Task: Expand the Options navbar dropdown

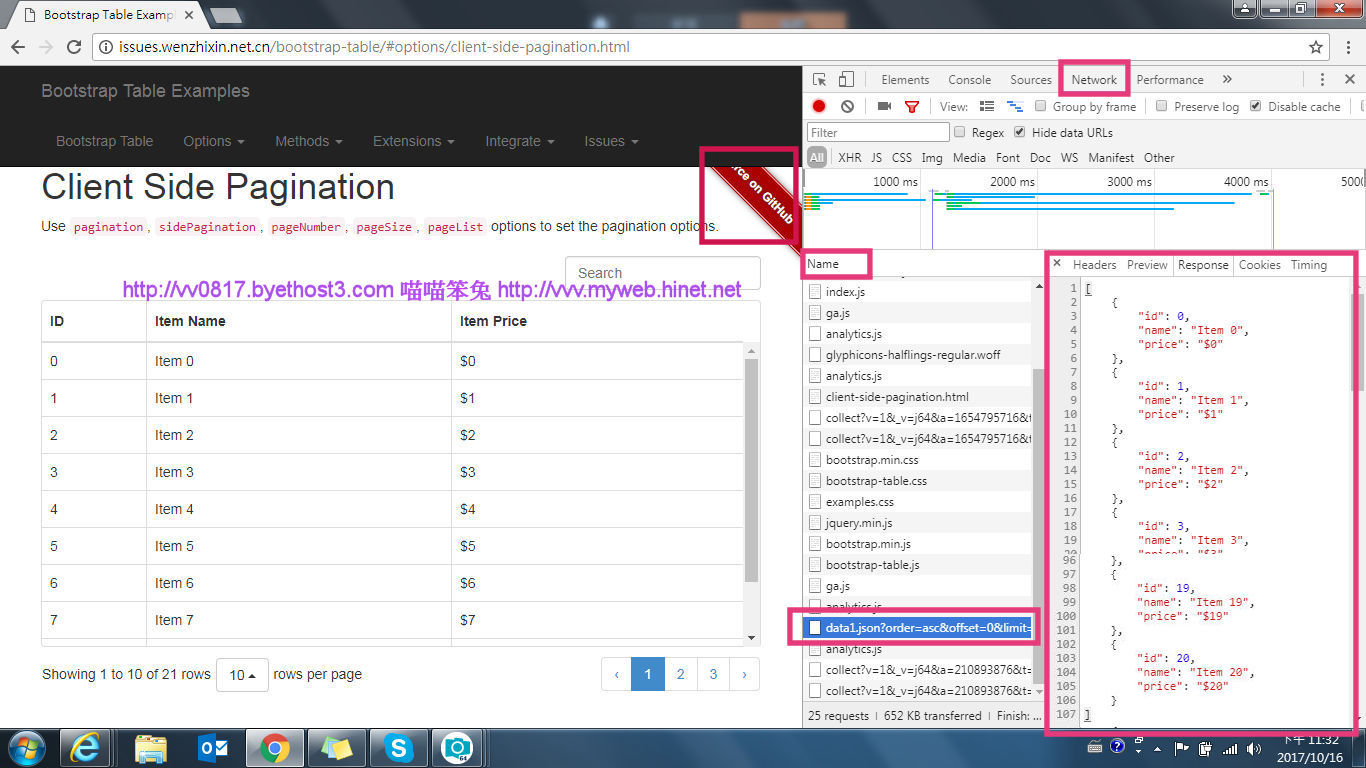Action: (x=213, y=141)
